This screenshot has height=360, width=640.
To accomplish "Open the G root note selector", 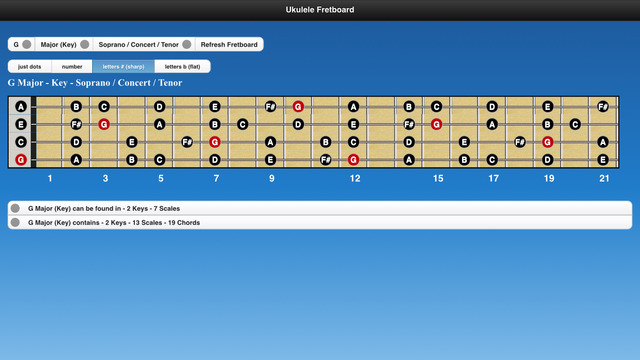I will (x=21, y=44).
